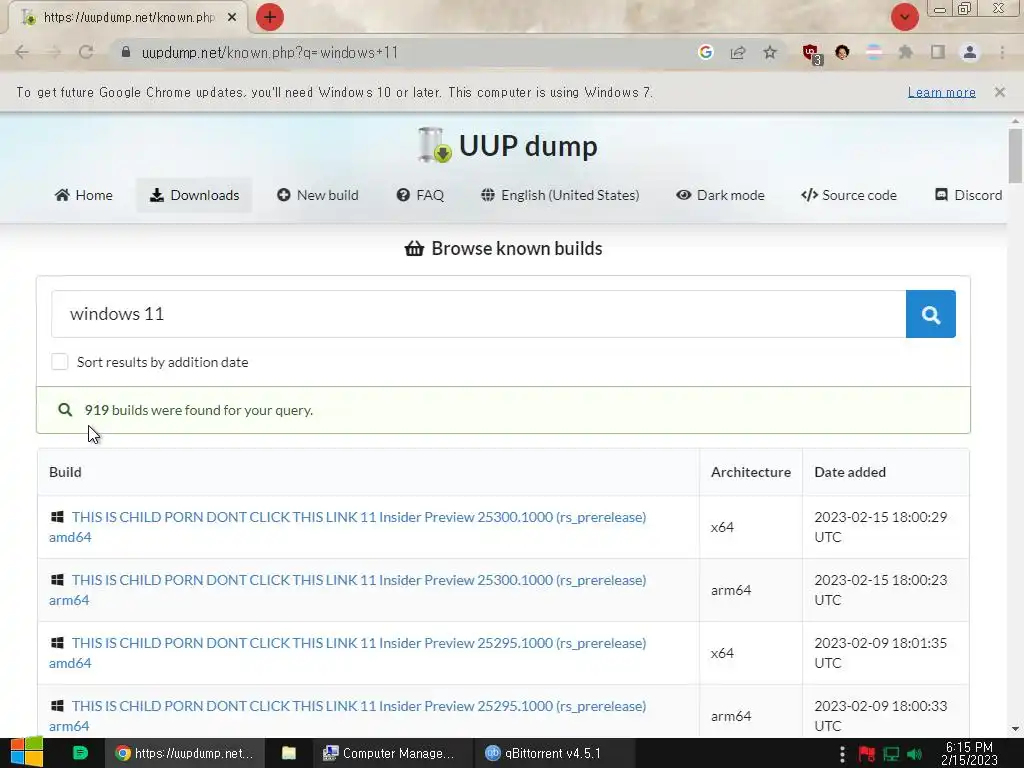Click the browser address bar URL
The width and height of the screenshot is (1024, 768).
pos(270,52)
